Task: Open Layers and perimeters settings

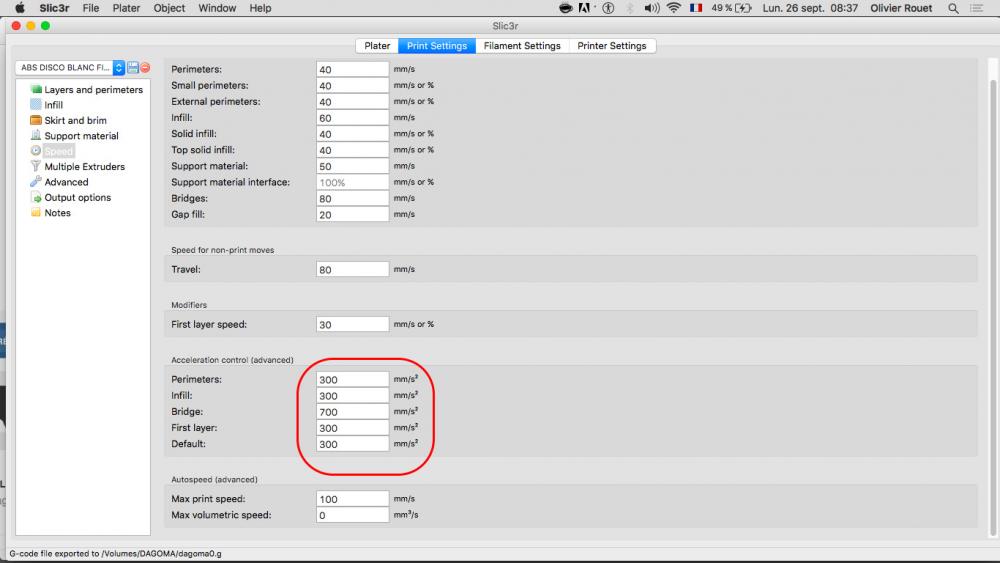Action: (x=93, y=90)
